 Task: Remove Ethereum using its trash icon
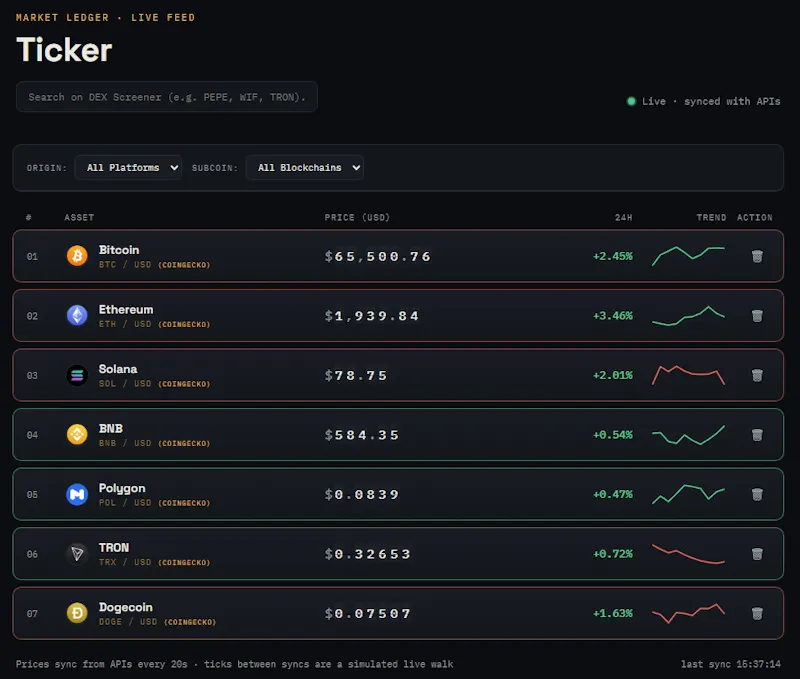(757, 316)
